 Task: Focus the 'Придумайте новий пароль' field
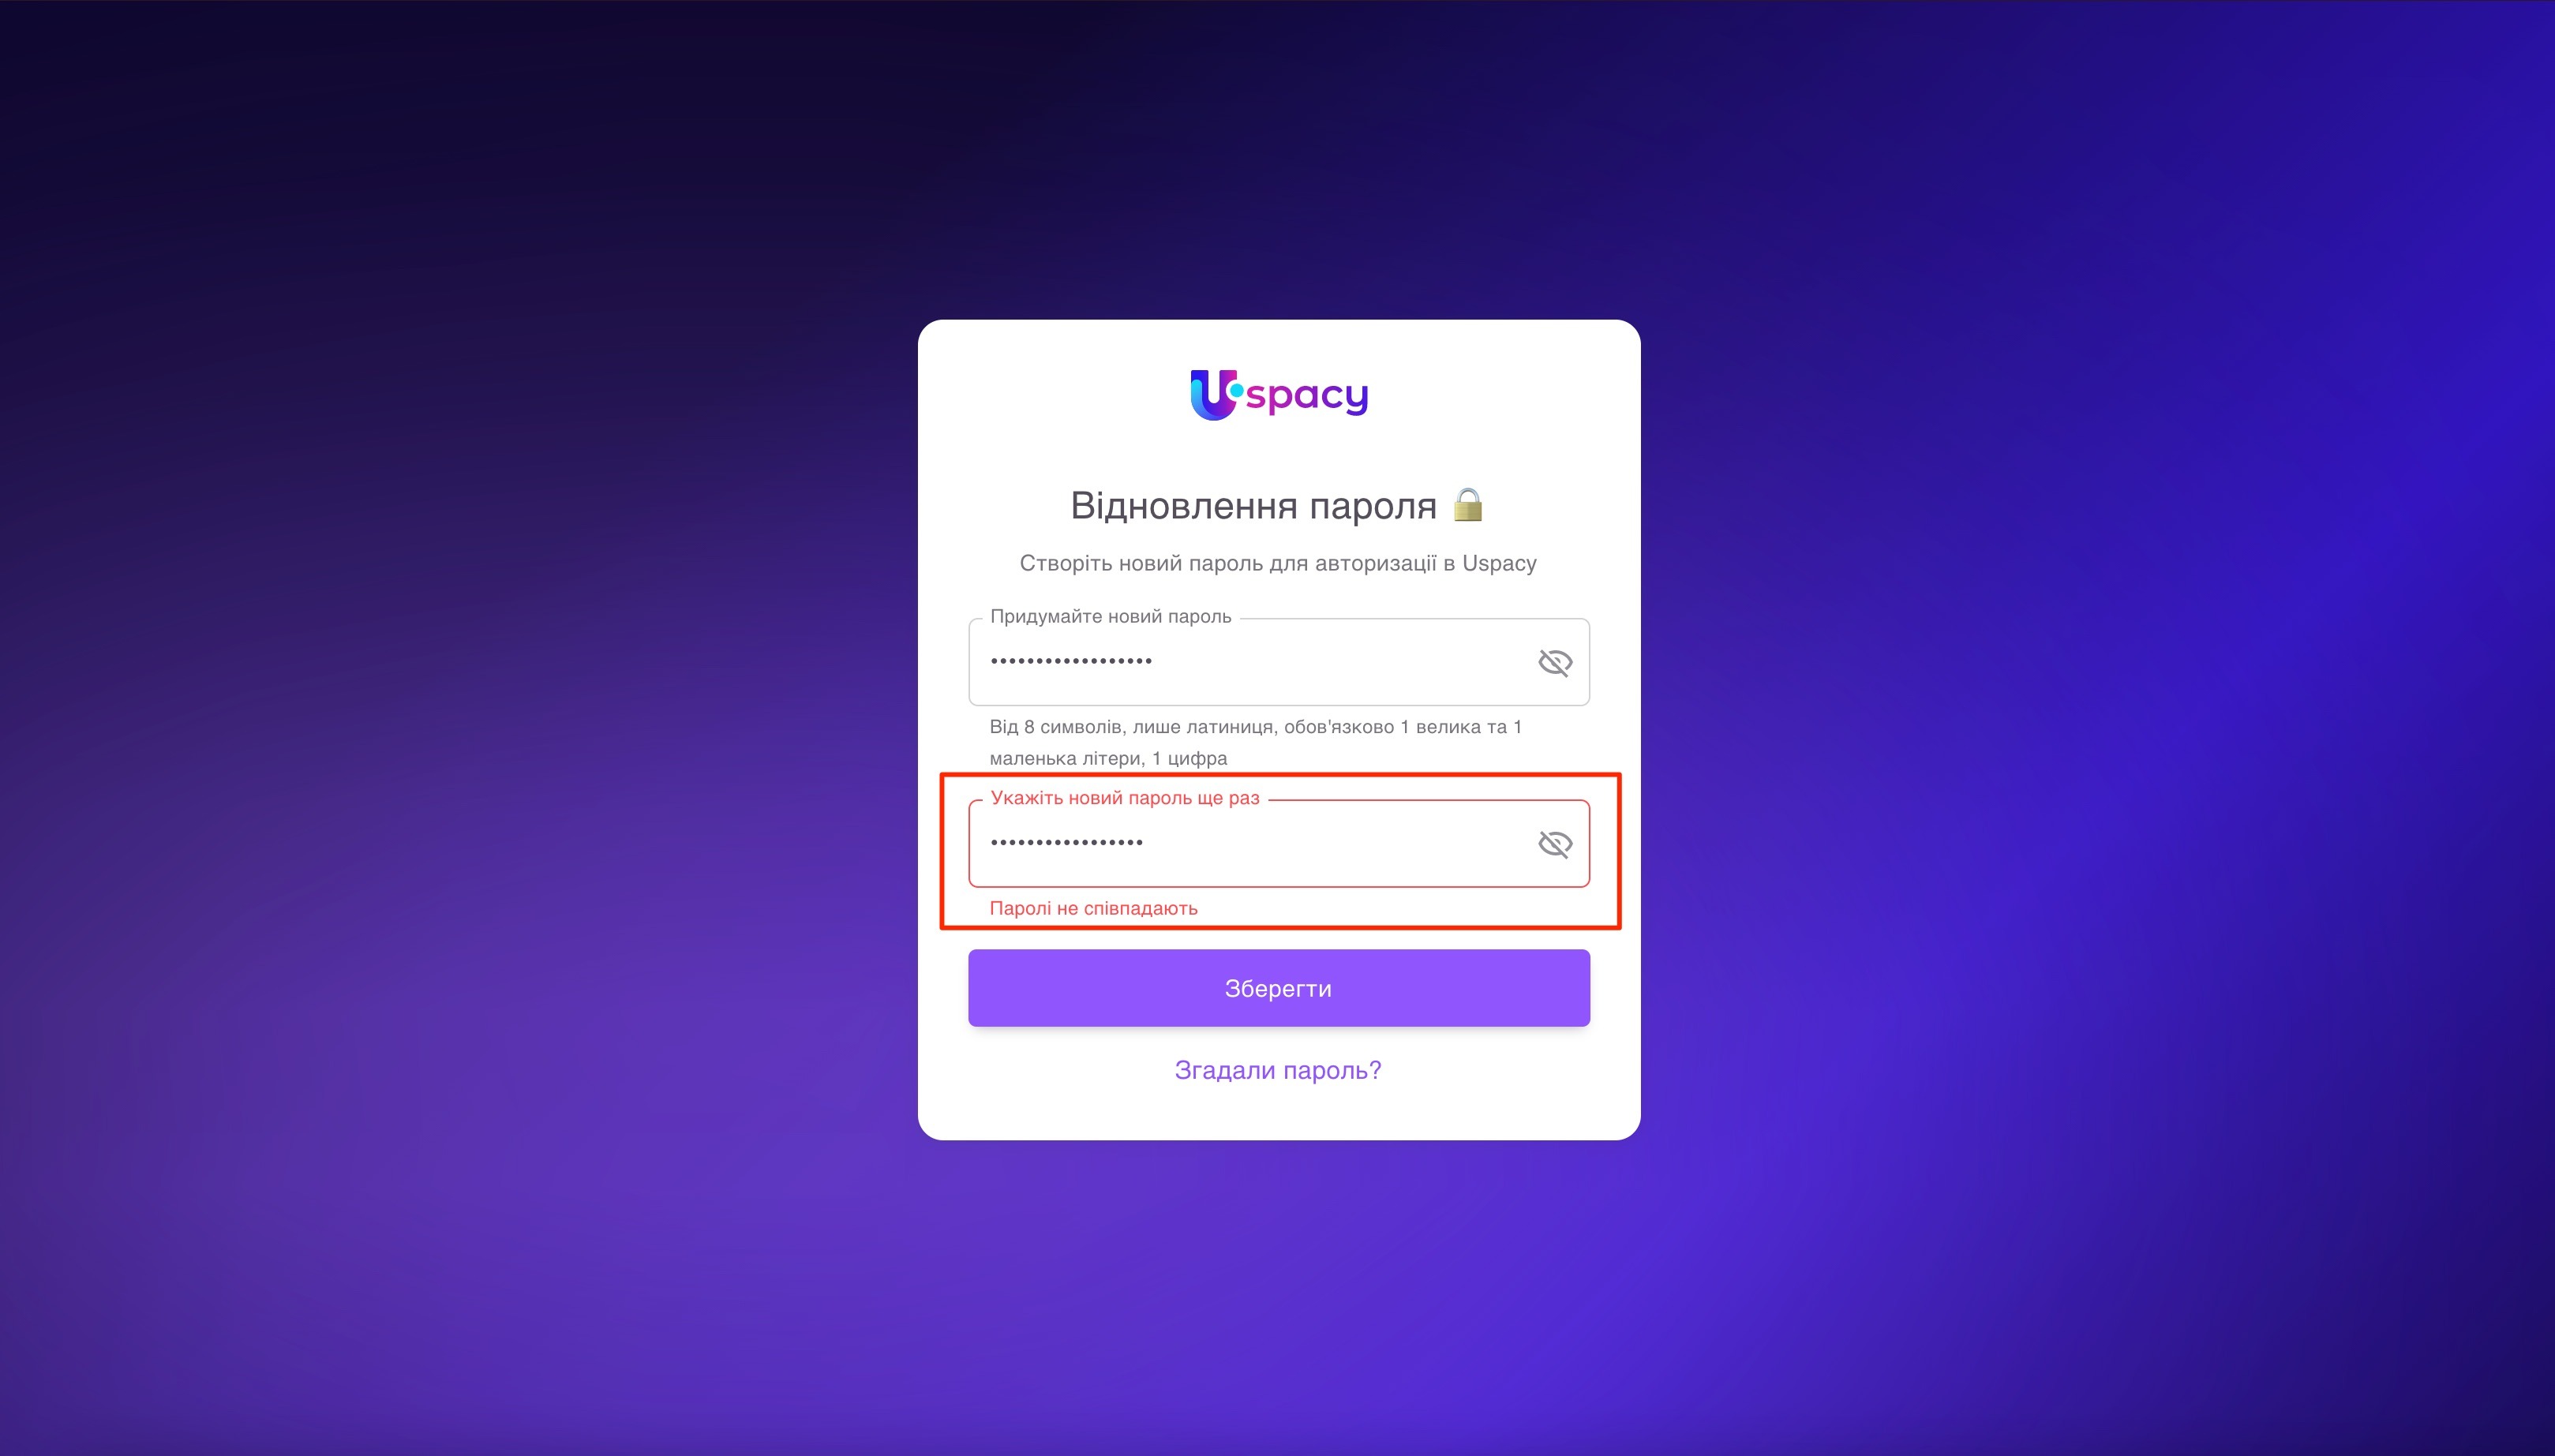1278,662
